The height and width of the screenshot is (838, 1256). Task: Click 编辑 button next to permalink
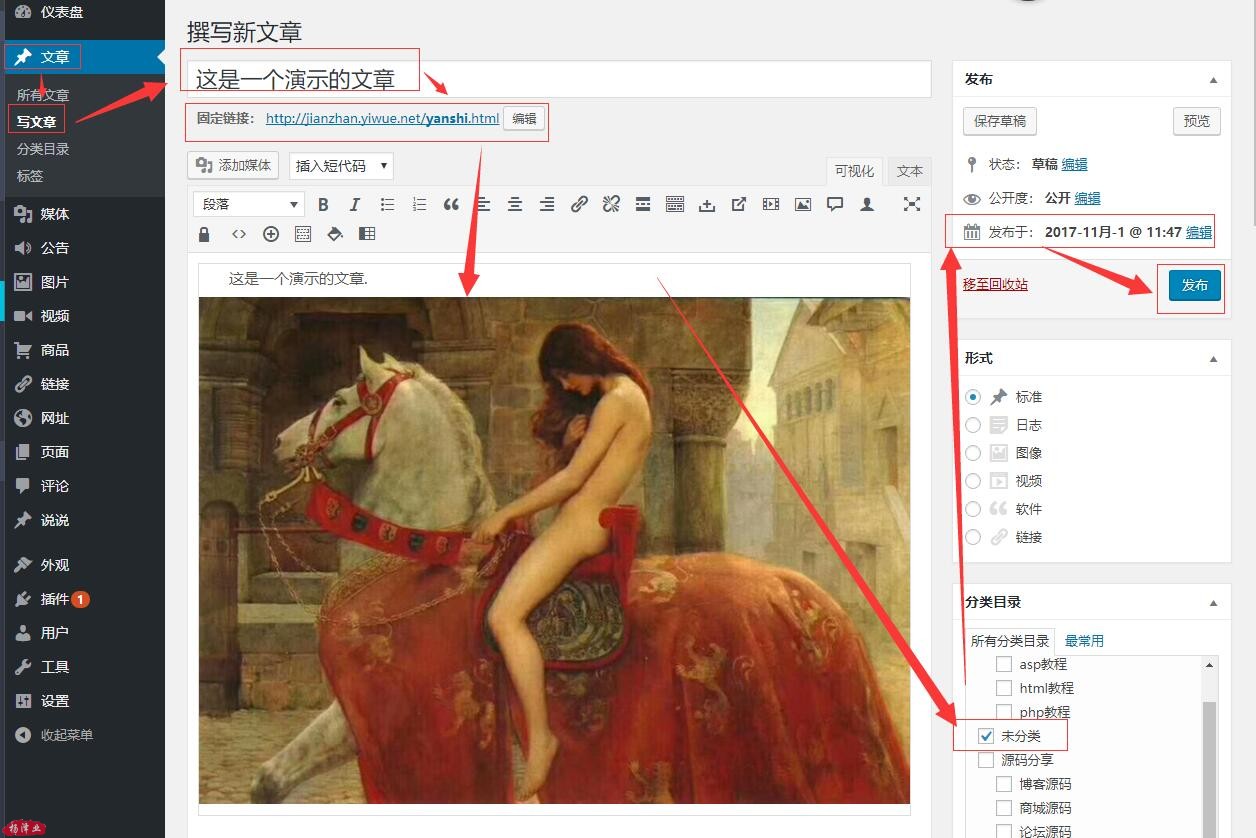click(524, 119)
